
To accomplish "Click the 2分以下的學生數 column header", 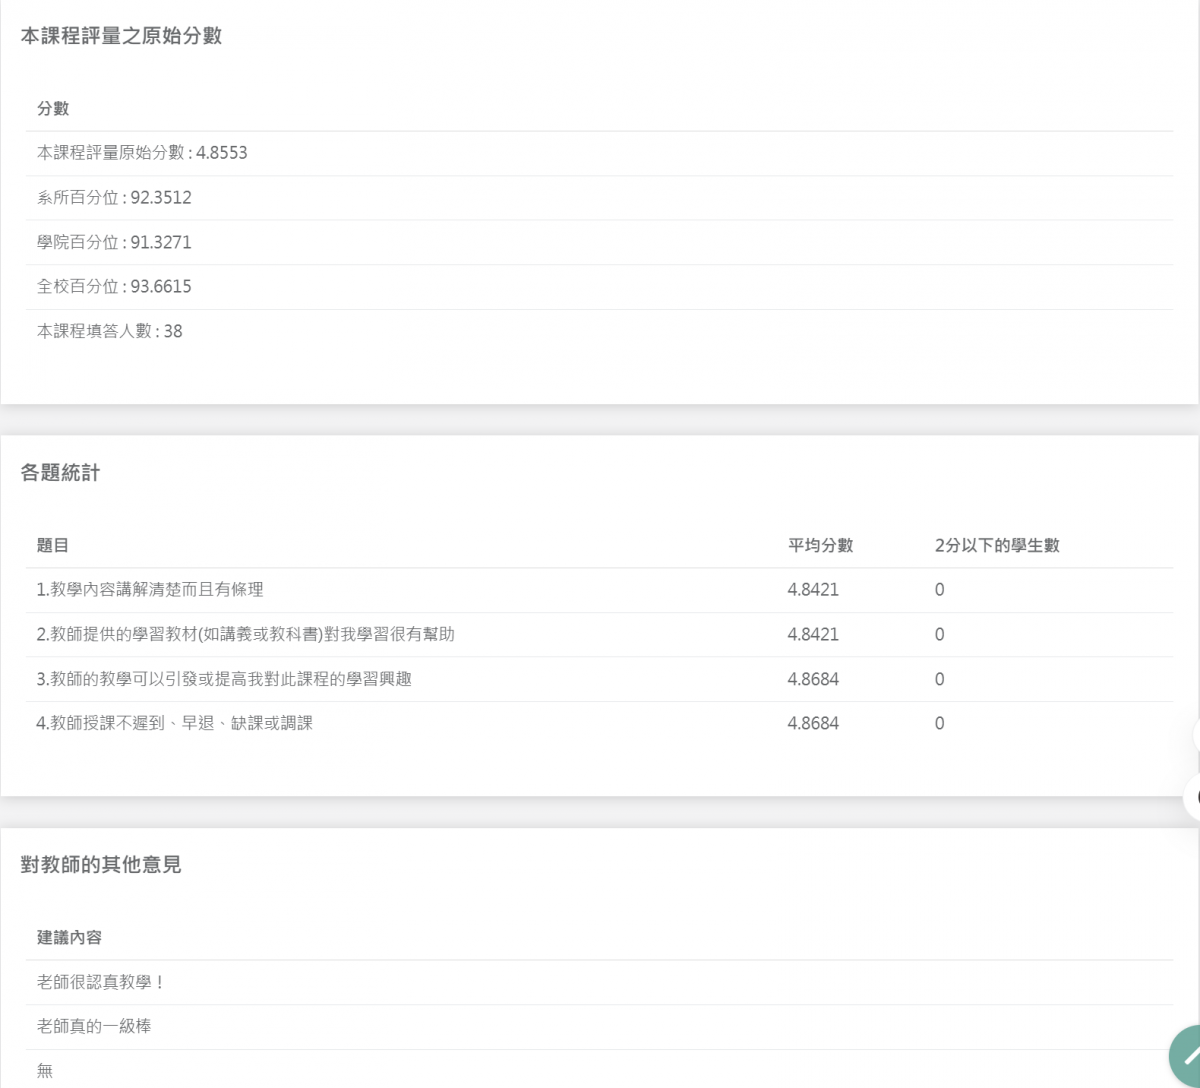I will 997,545.
